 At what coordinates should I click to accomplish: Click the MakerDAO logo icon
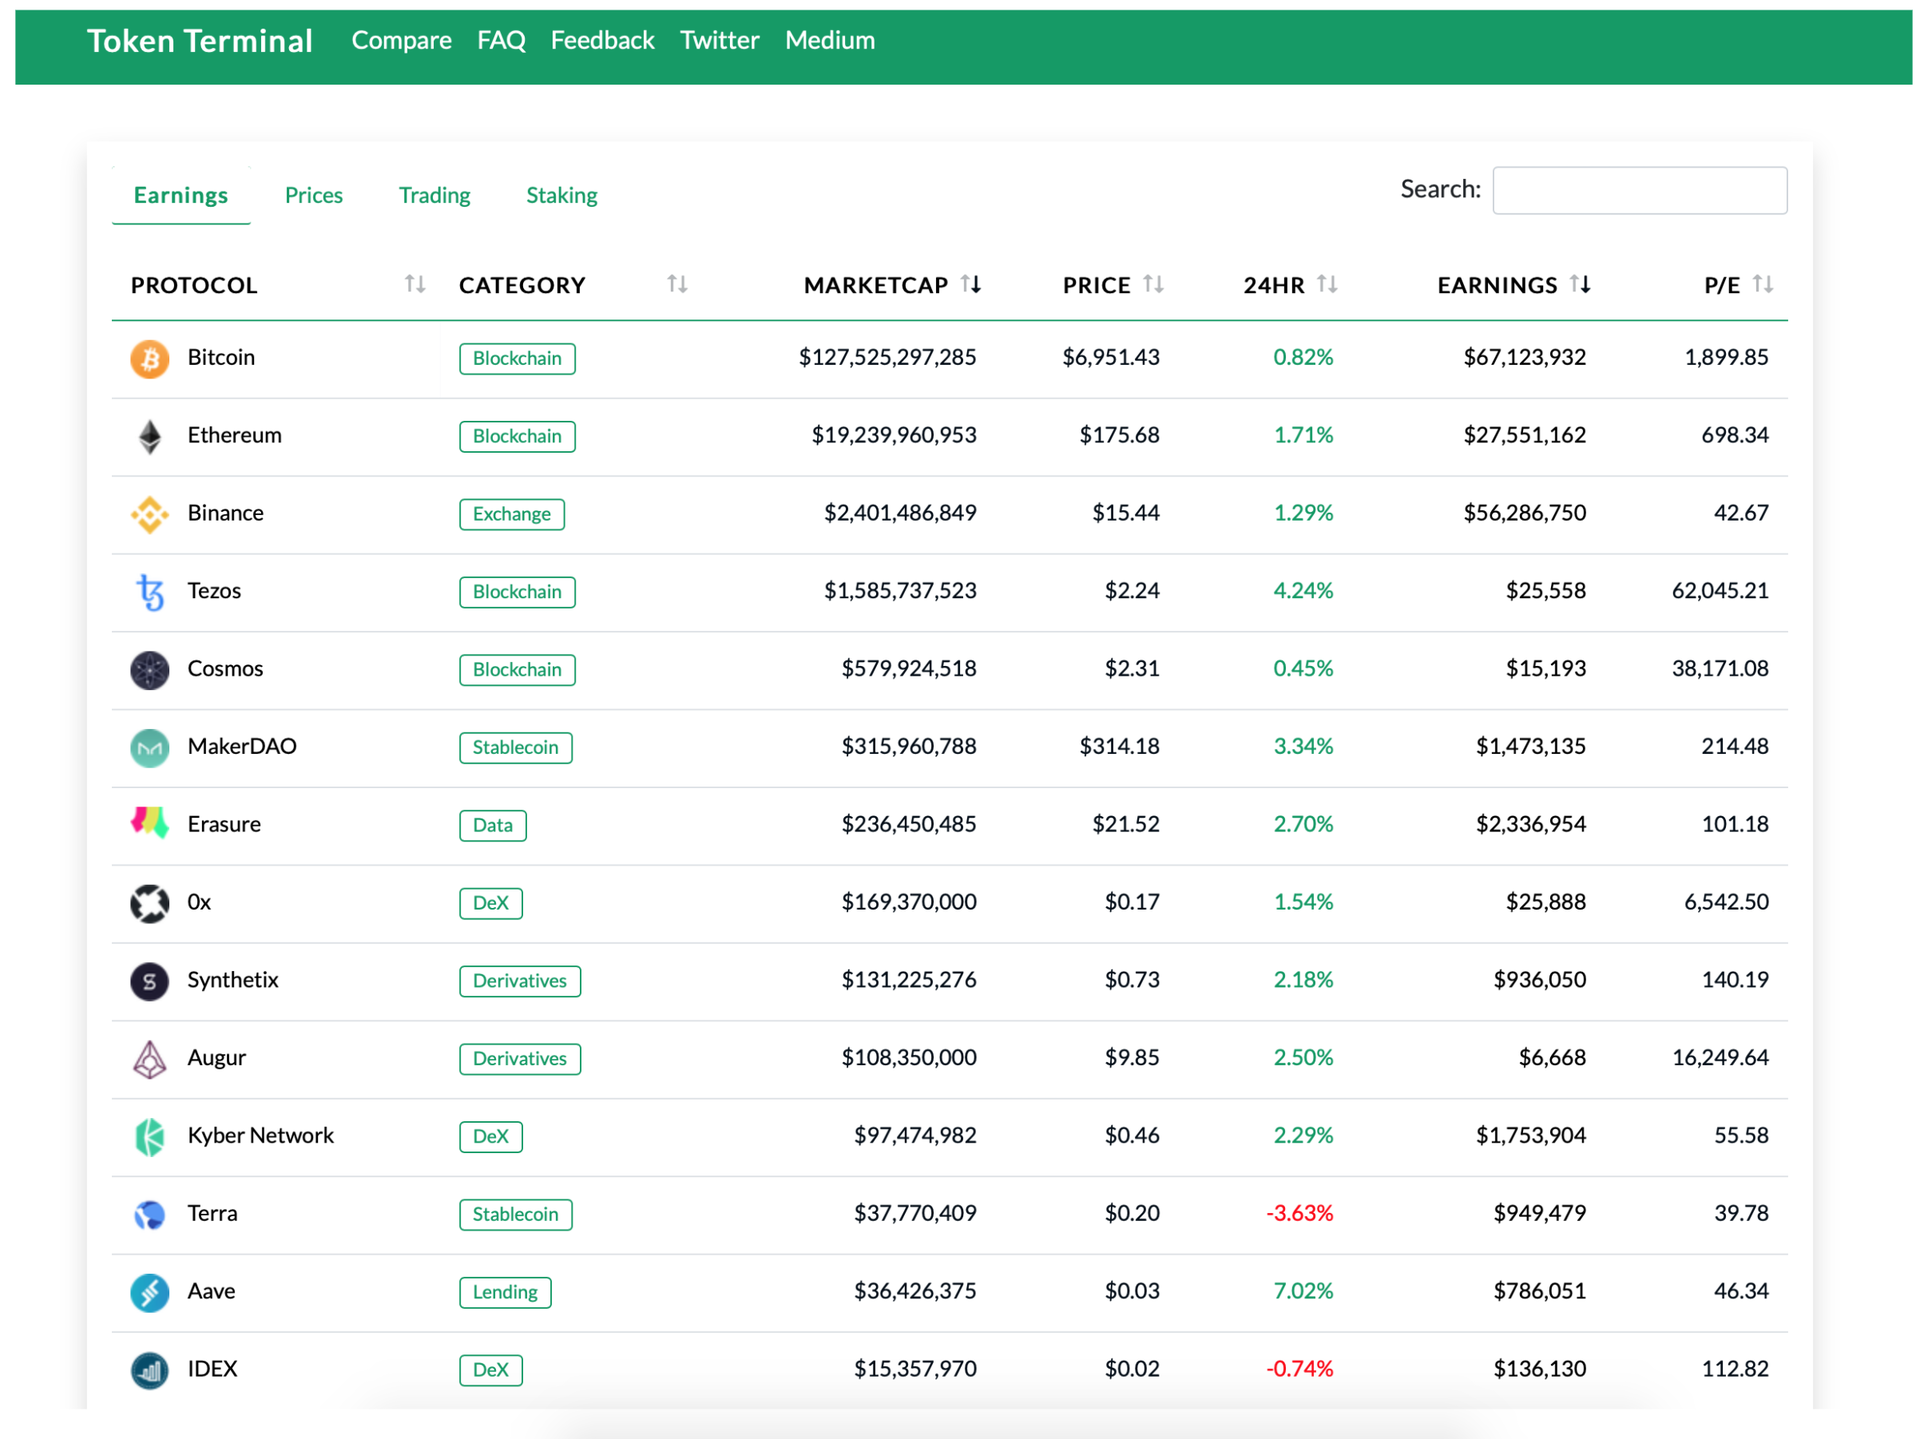point(149,747)
